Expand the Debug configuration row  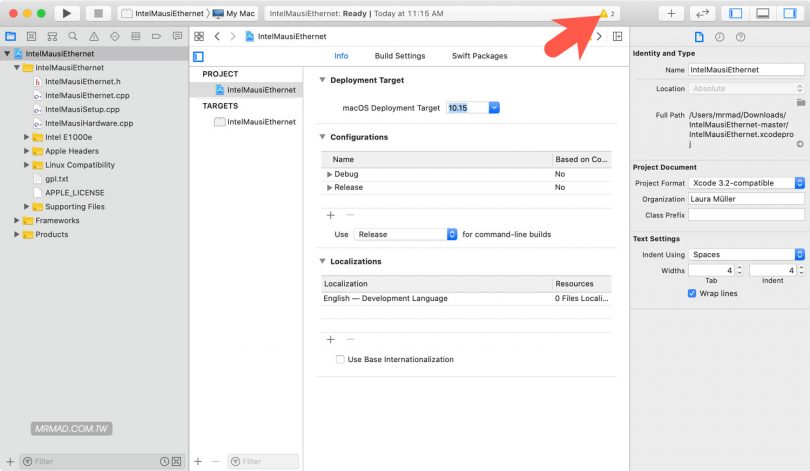[329, 174]
